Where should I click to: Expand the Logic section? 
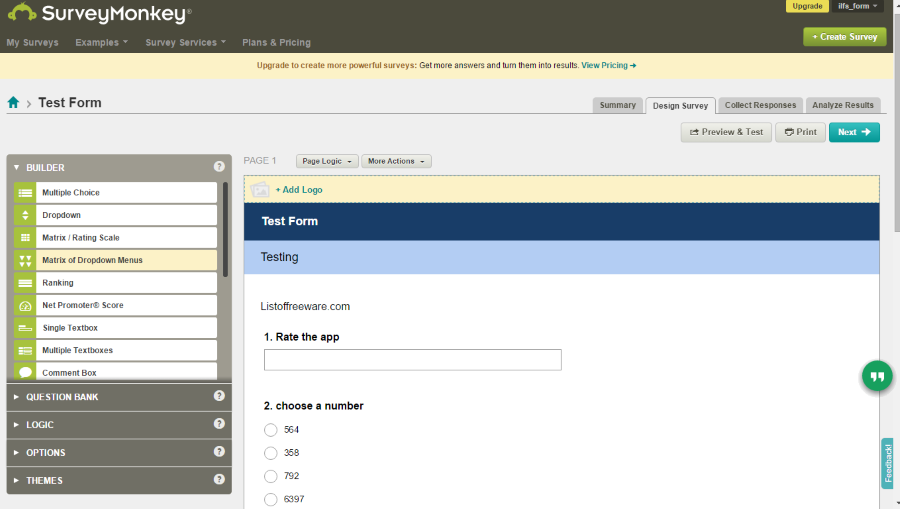click(x=16, y=425)
